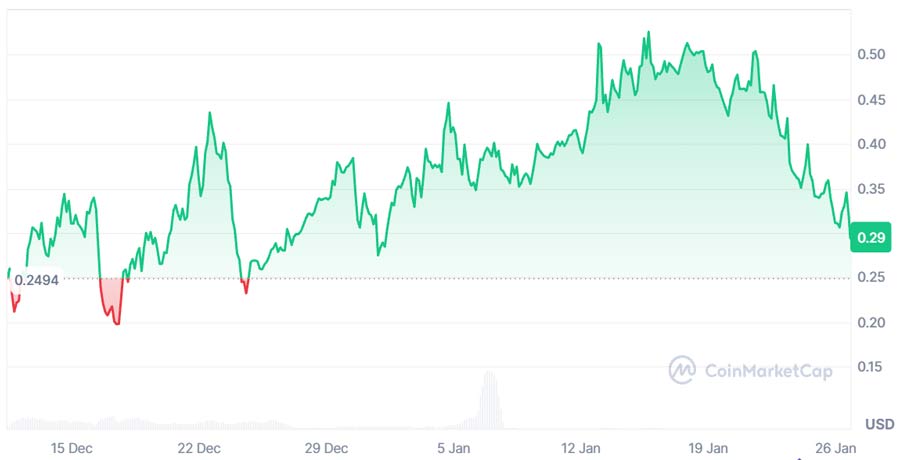Screen dimensions: 900x460
Task: Select the 15 Dec date marker
Action: (x=71, y=447)
